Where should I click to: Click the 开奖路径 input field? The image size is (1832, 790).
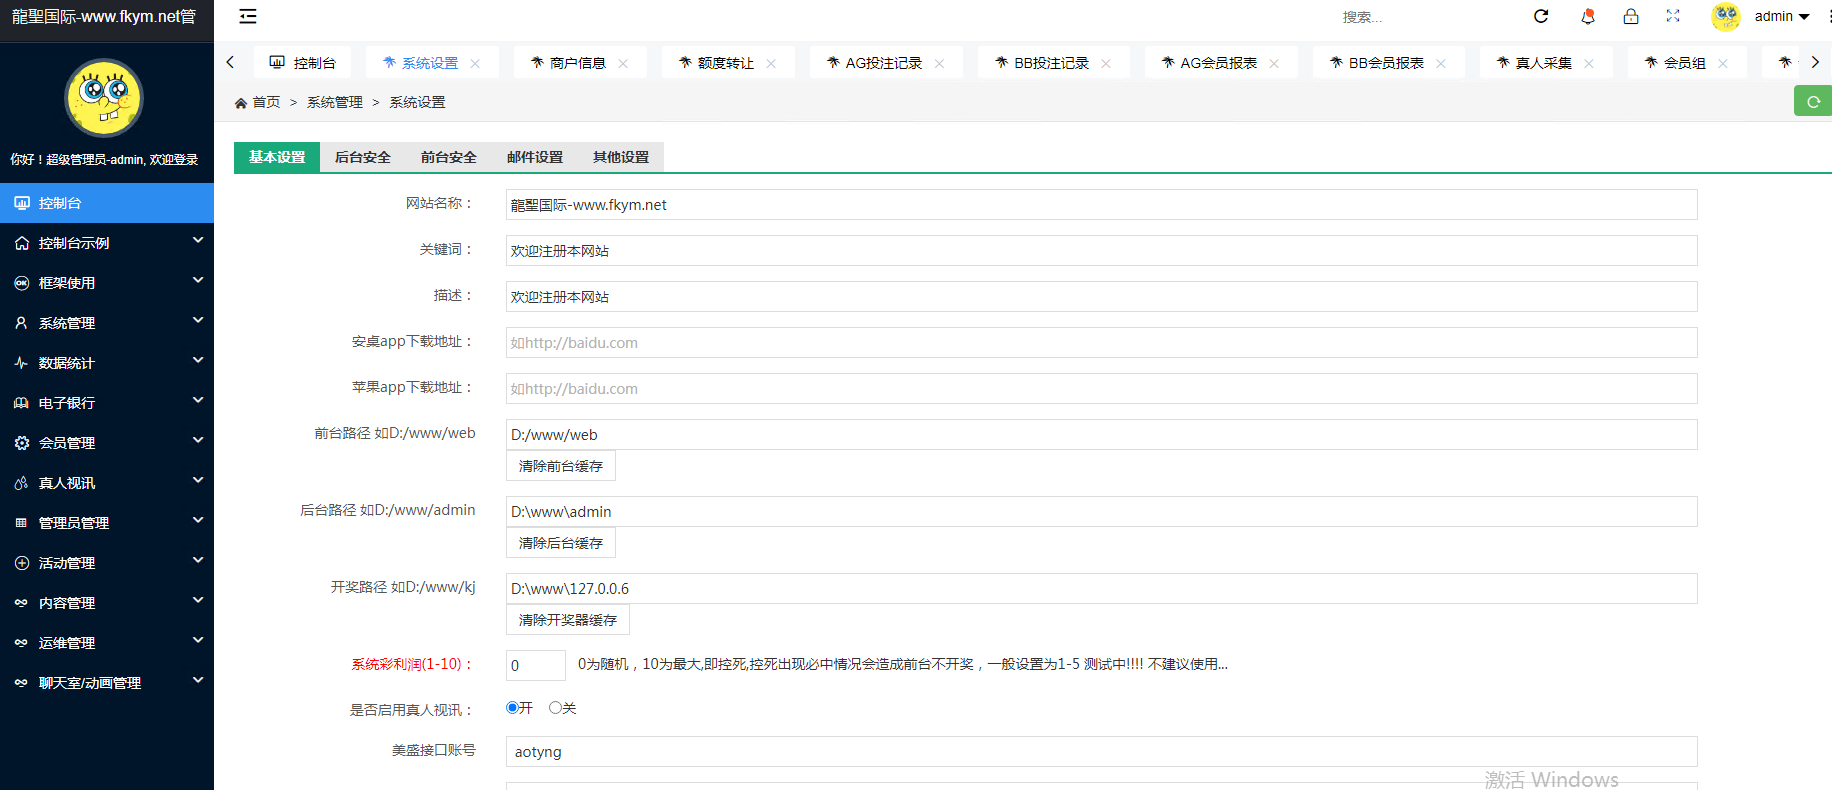point(1102,589)
